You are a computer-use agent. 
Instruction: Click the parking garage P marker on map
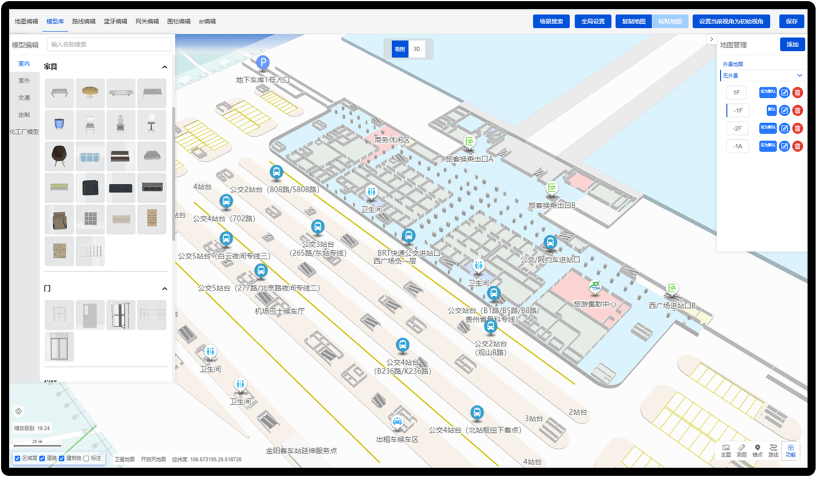263,63
